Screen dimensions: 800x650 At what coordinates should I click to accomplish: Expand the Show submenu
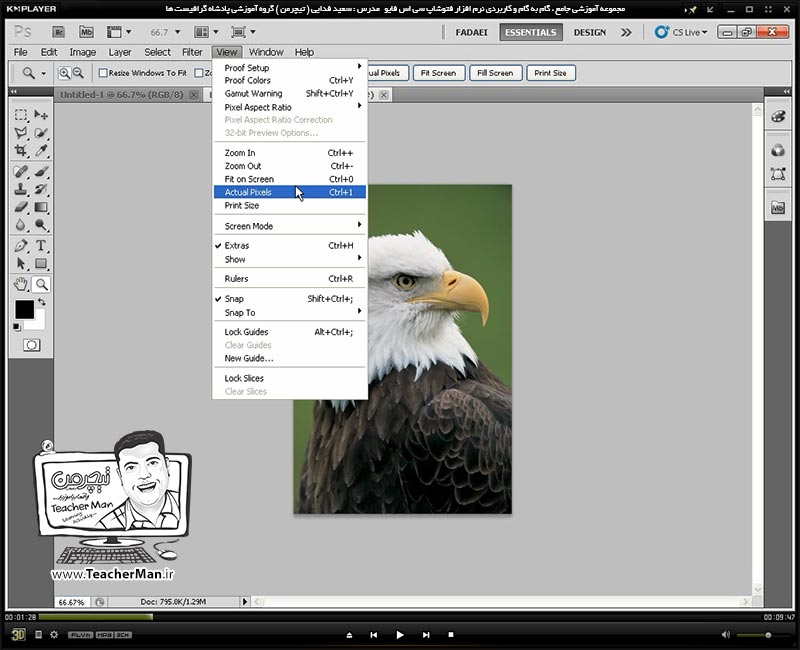[289, 259]
